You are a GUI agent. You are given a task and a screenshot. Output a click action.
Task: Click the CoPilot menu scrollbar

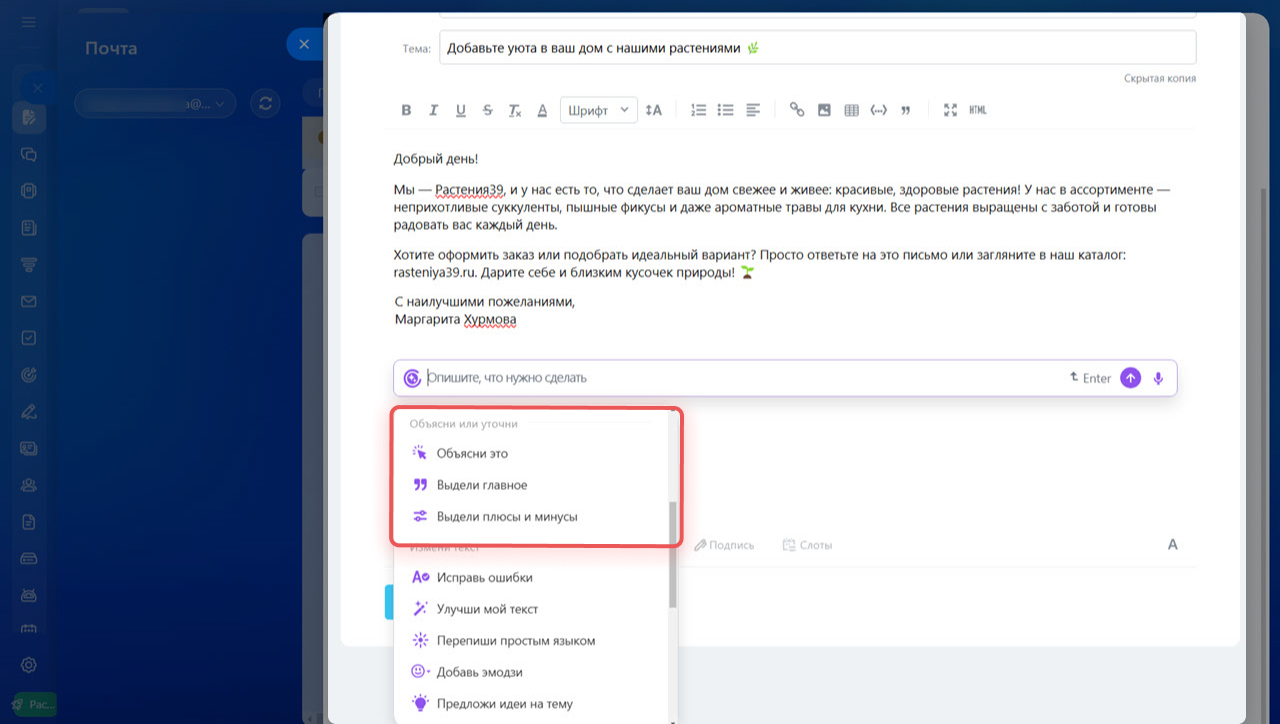pos(673,555)
